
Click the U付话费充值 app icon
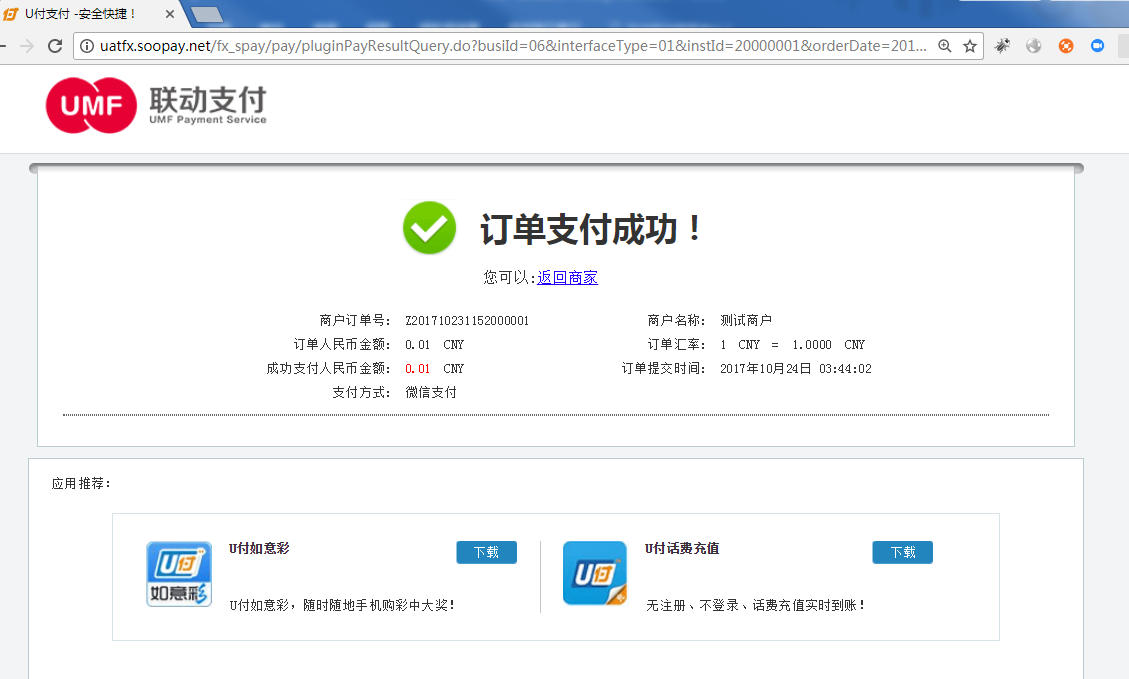595,575
